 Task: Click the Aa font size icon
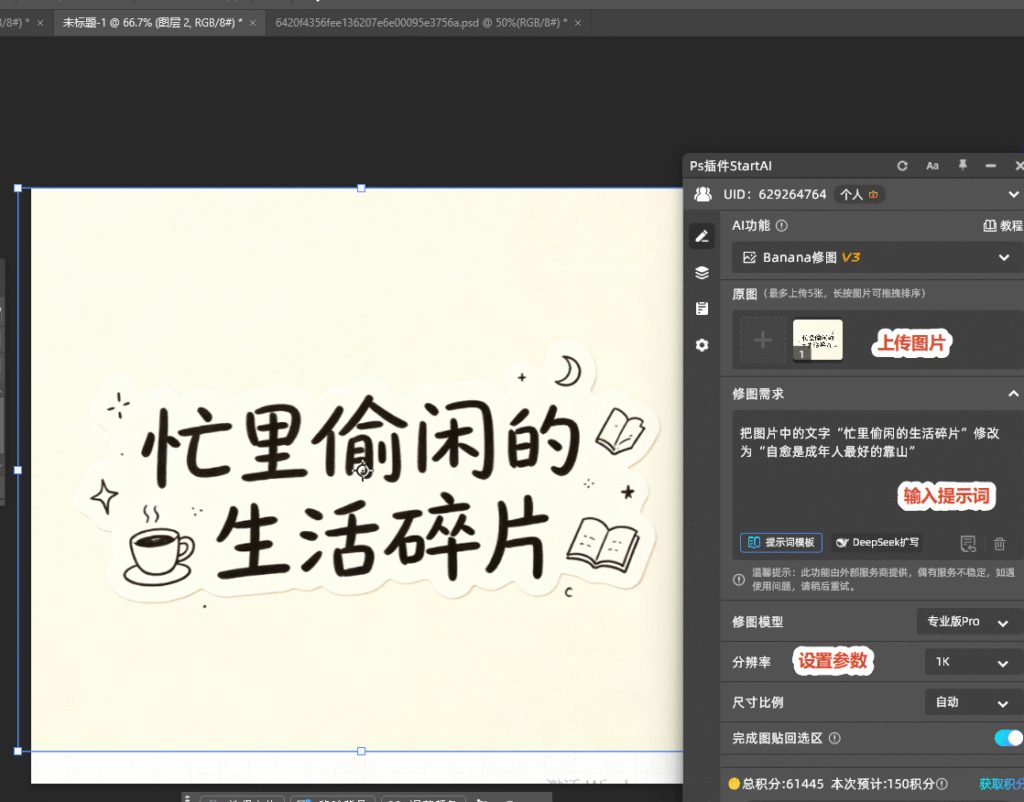pos(932,166)
